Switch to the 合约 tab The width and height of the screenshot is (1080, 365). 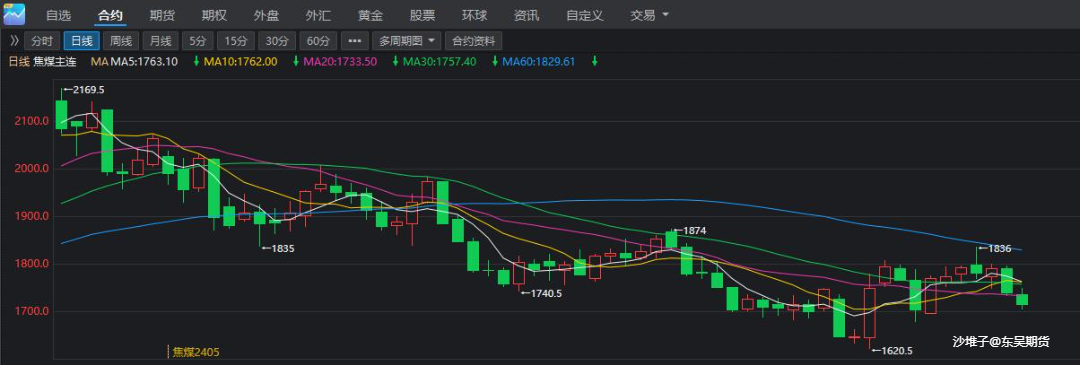click(110, 15)
